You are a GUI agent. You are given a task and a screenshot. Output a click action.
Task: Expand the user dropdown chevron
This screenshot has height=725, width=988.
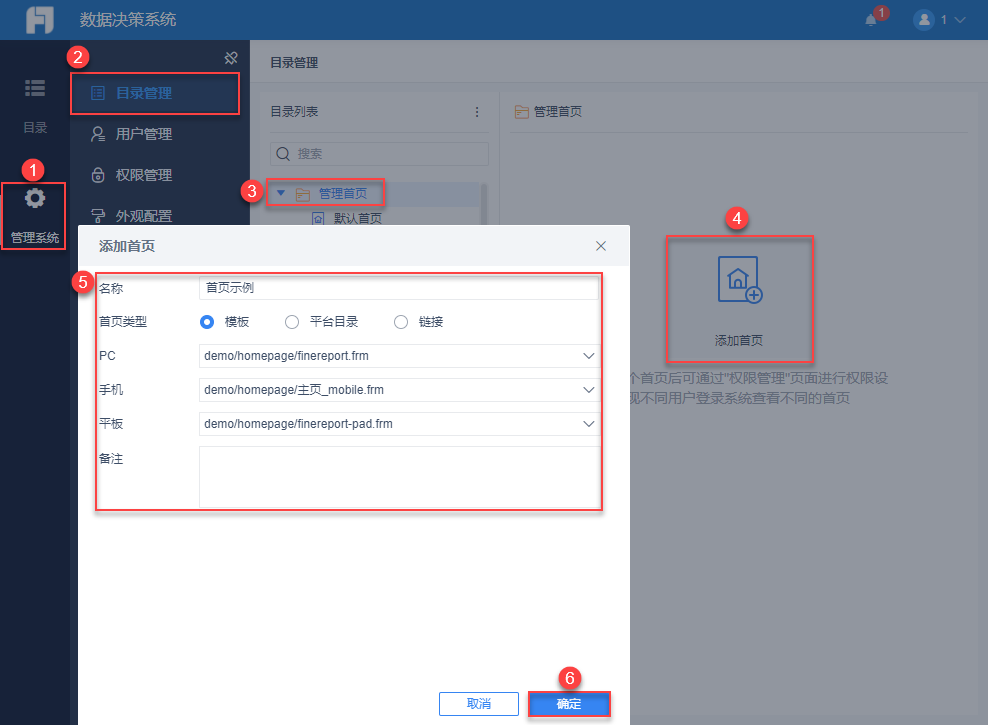960,20
